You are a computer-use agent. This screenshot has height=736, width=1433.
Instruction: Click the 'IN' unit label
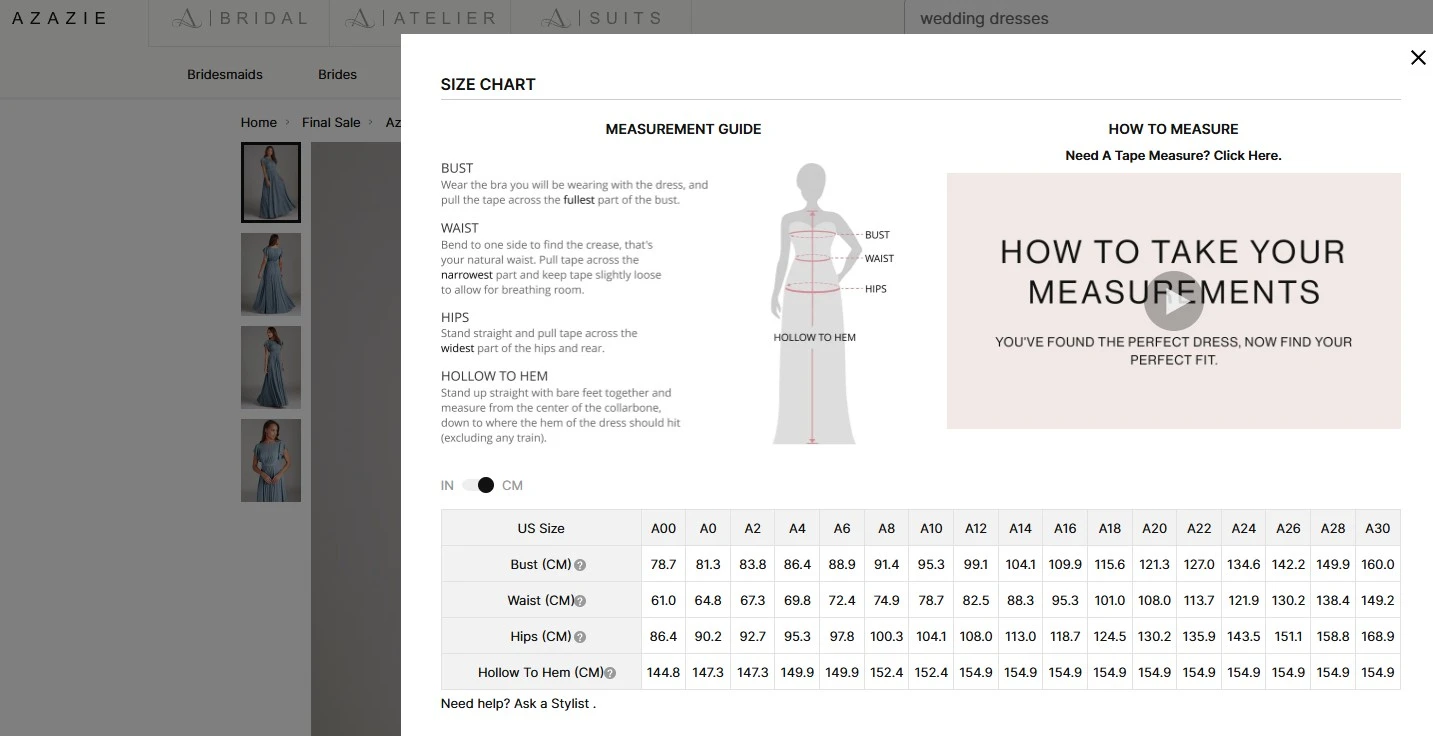[447, 485]
